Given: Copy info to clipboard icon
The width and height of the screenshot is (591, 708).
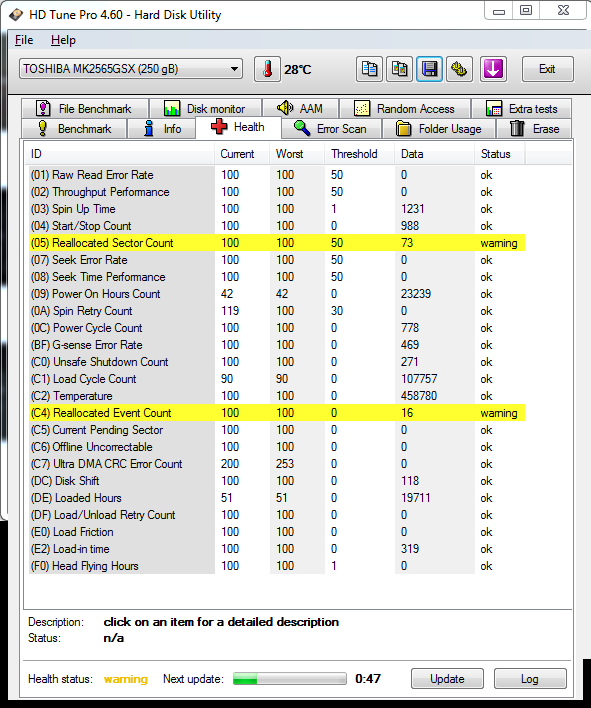Looking at the screenshot, I should 369,69.
